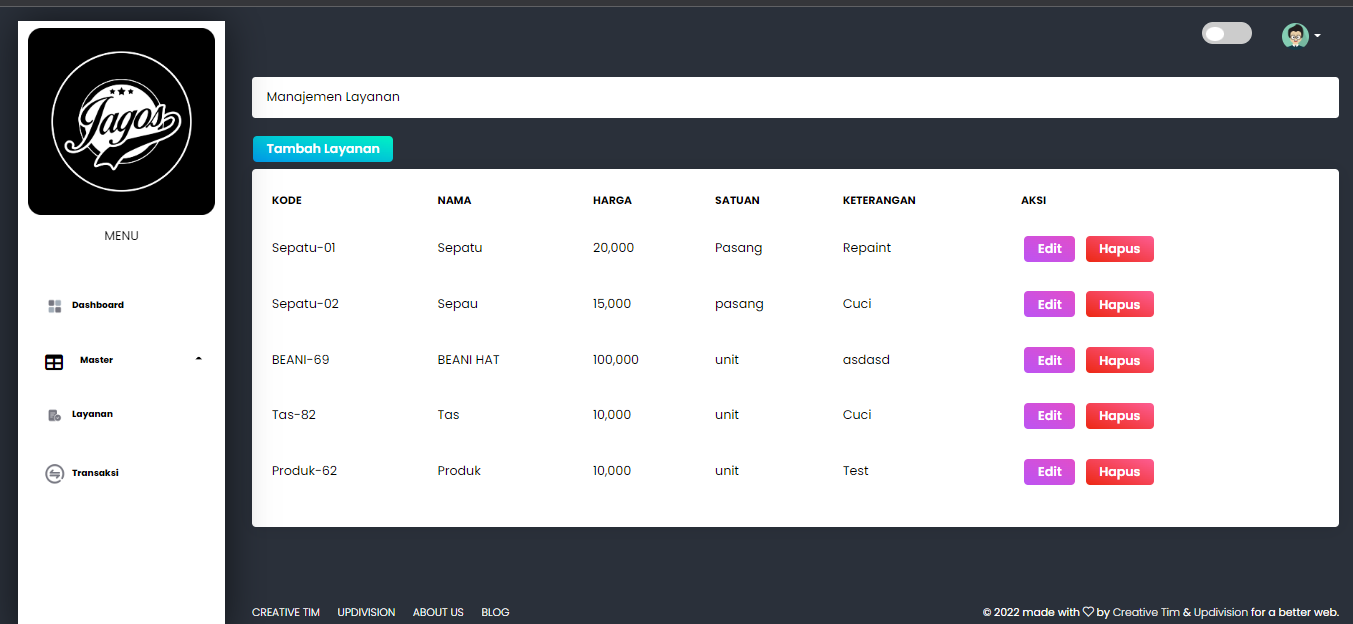This screenshot has height=624, width=1353.
Task: Open the Transaksi menu item
Action: [95, 473]
